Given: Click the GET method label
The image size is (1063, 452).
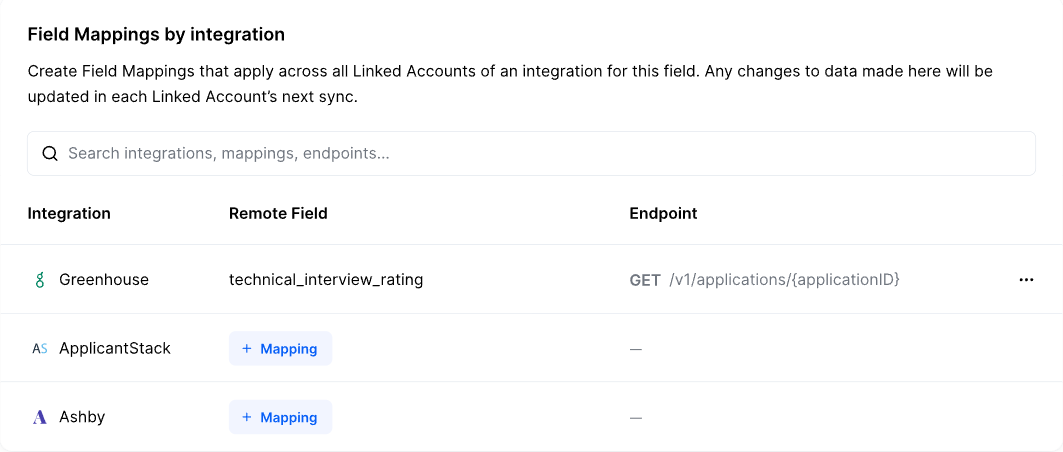Looking at the screenshot, I should coord(645,281).
